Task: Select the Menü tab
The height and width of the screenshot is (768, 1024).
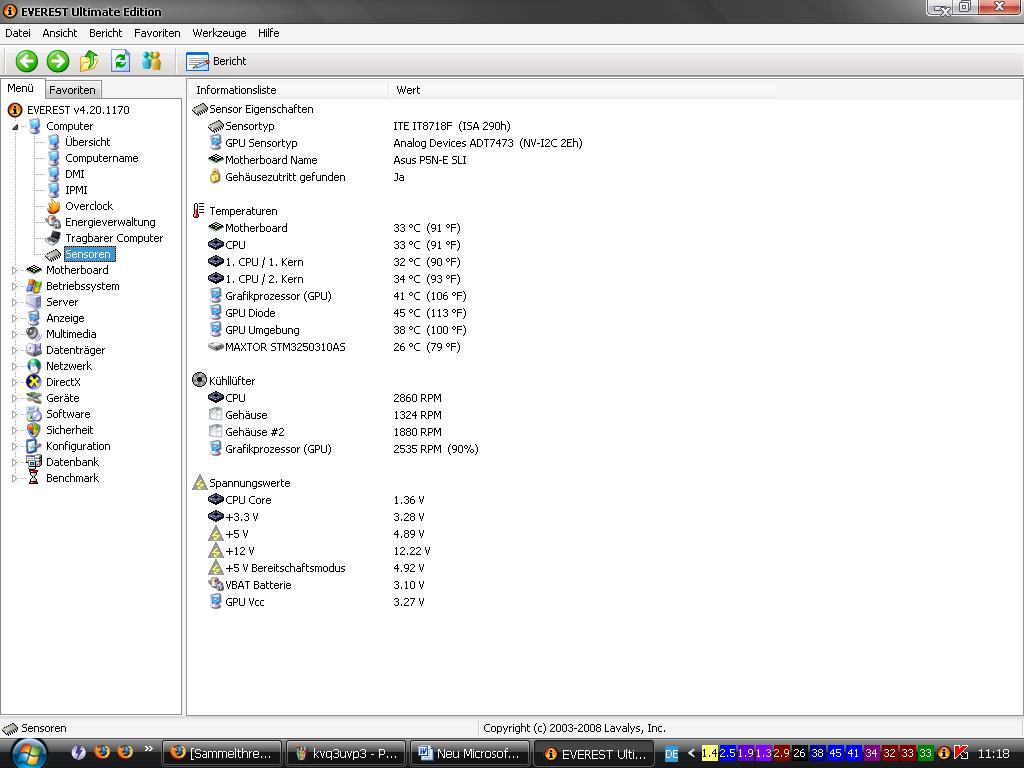Action: [21, 88]
